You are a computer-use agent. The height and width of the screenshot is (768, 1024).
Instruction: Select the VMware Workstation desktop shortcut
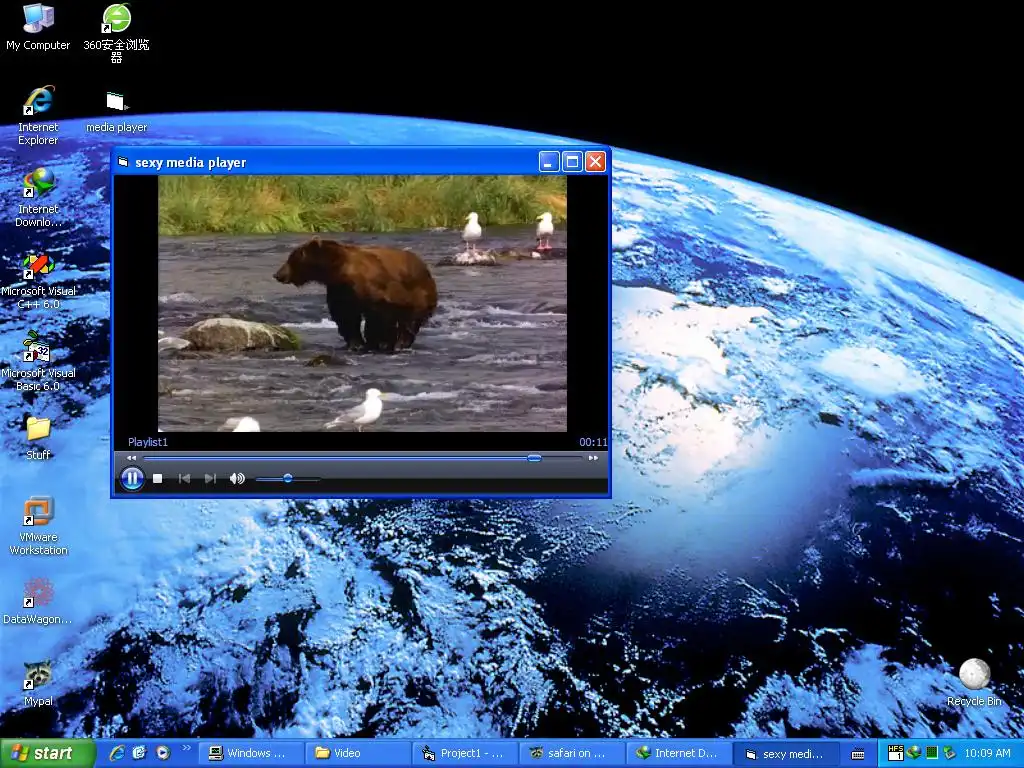click(x=38, y=526)
